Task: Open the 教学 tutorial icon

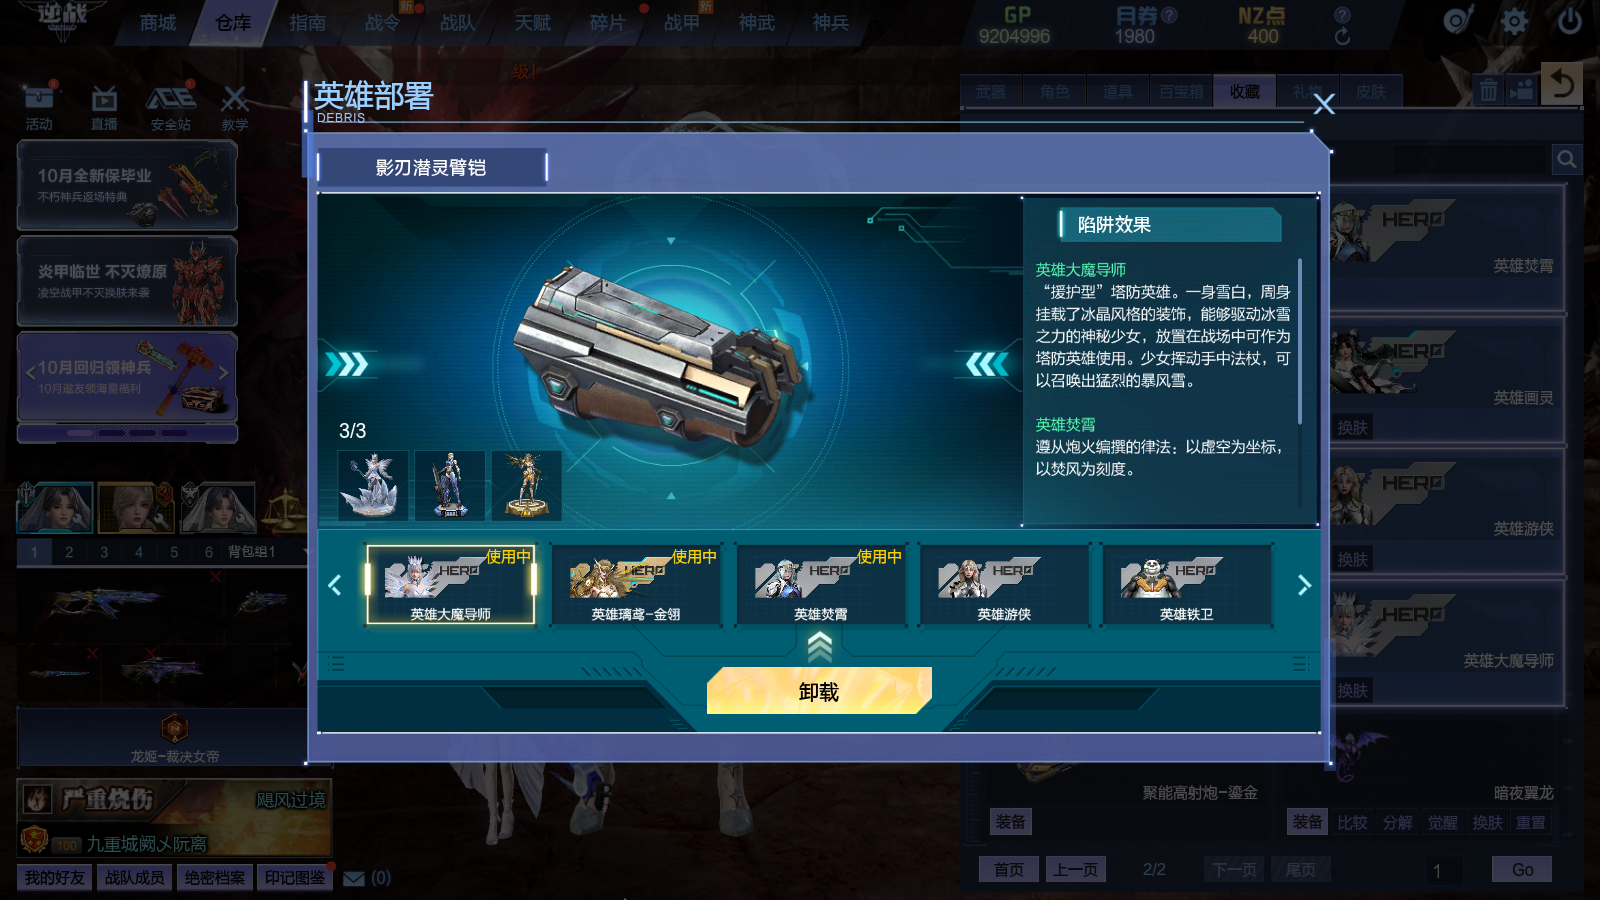Action: point(235,107)
